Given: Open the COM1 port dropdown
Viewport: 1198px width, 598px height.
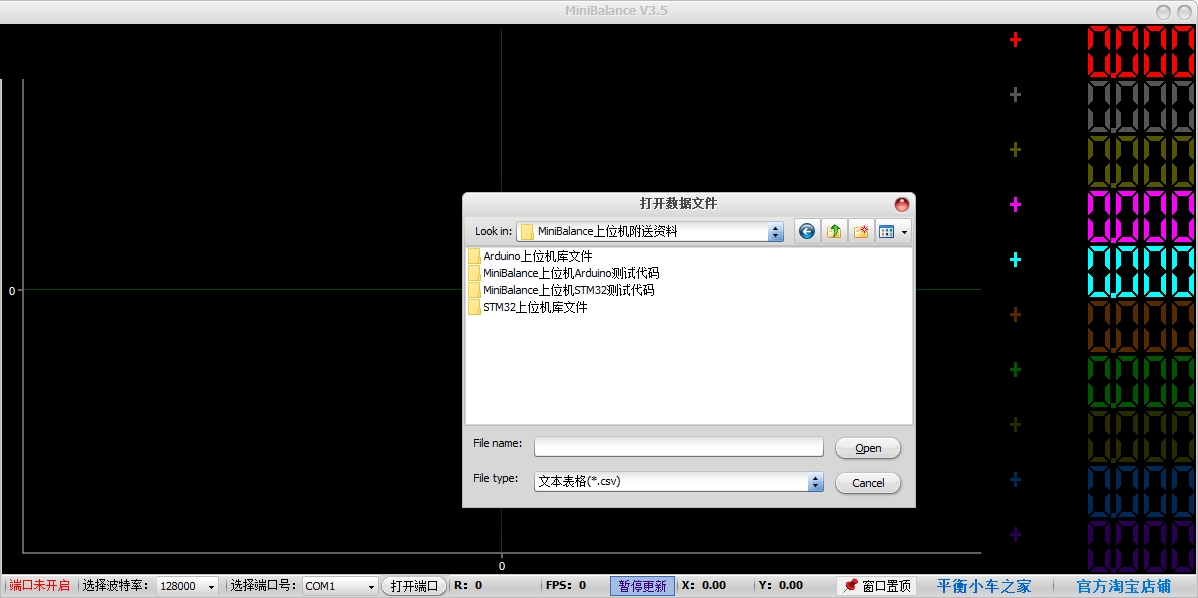Looking at the screenshot, I should [371, 587].
